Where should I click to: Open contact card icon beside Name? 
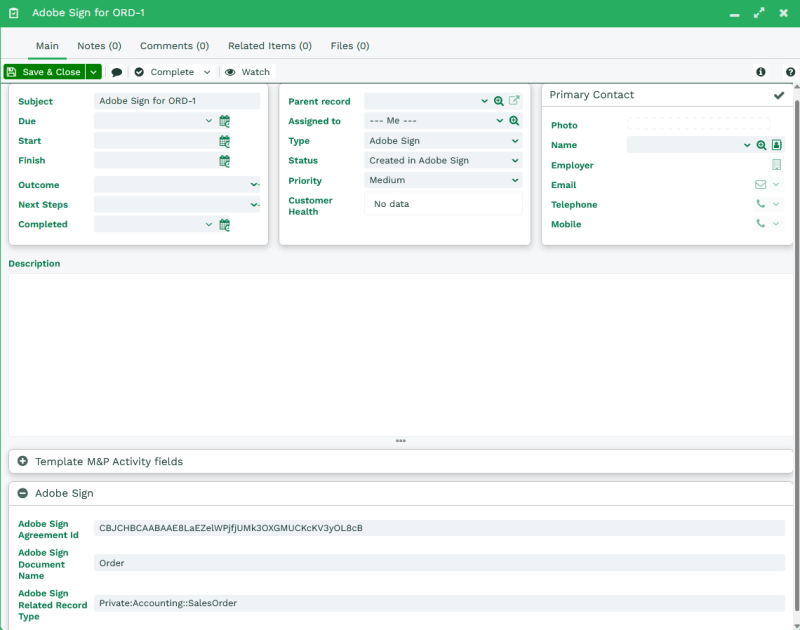click(x=777, y=145)
